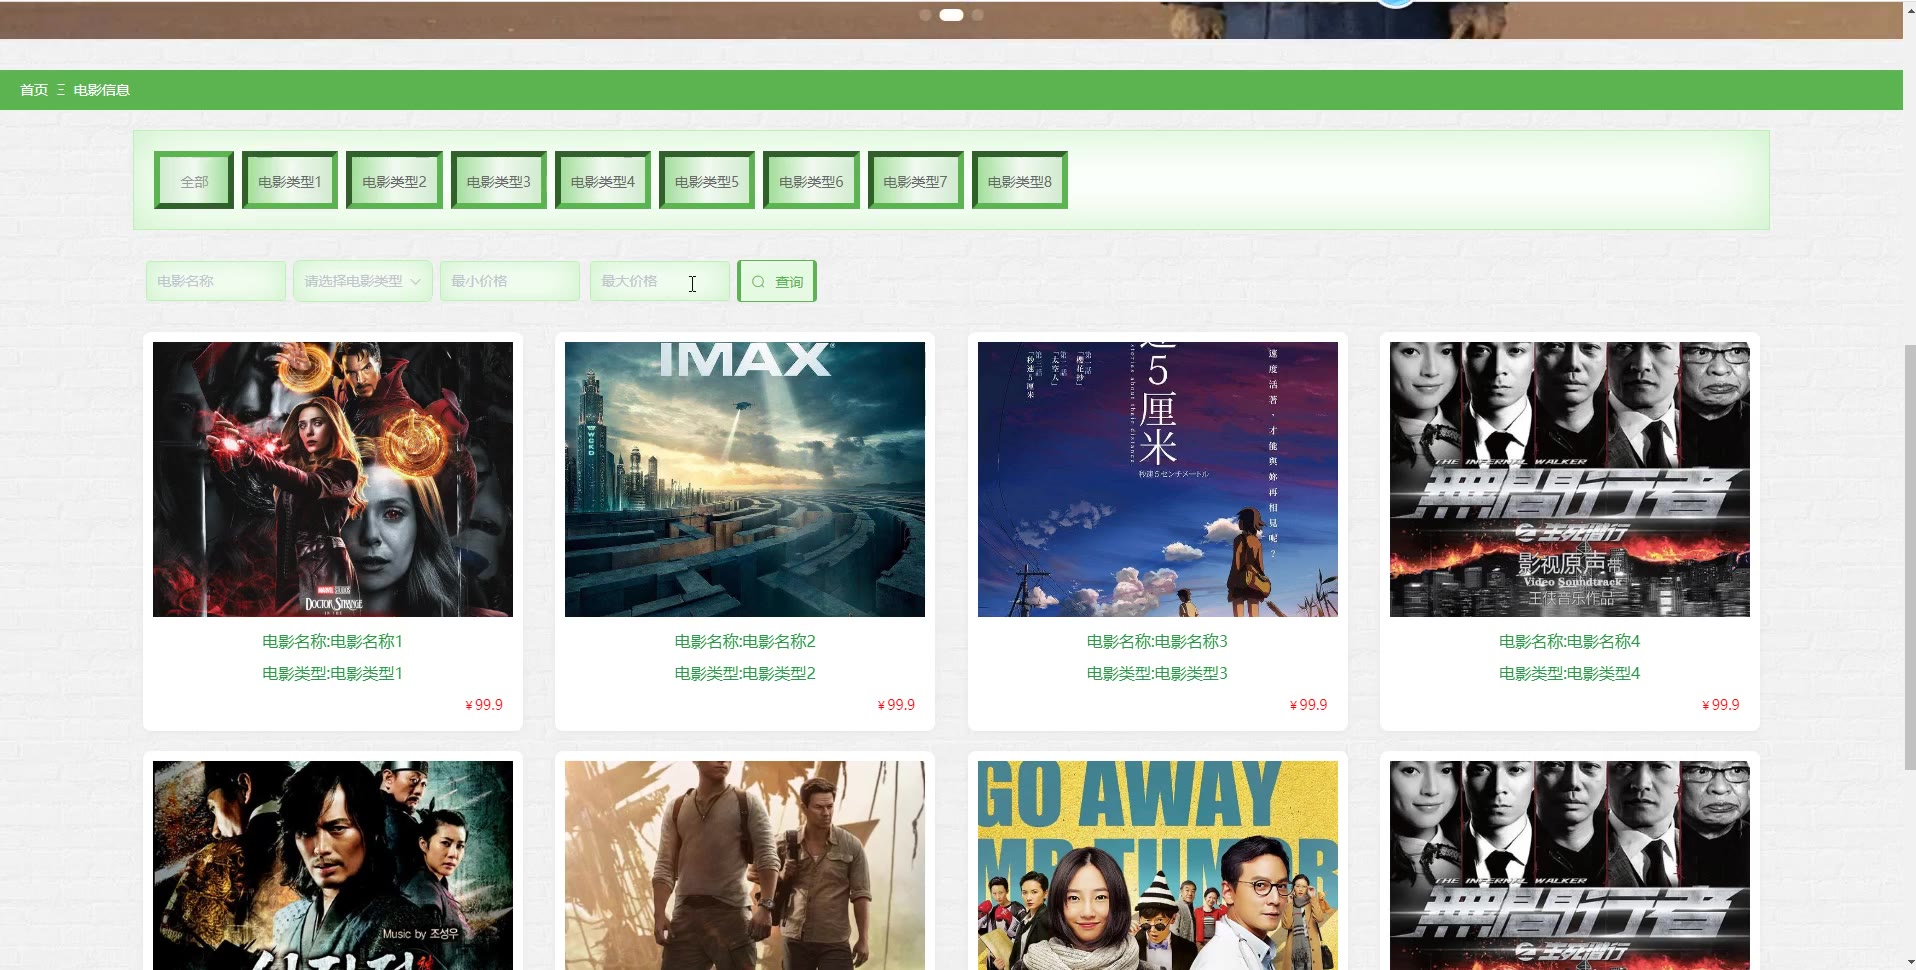Open the 电影类型7 category tab
This screenshot has width=1916, height=970.
916,181
